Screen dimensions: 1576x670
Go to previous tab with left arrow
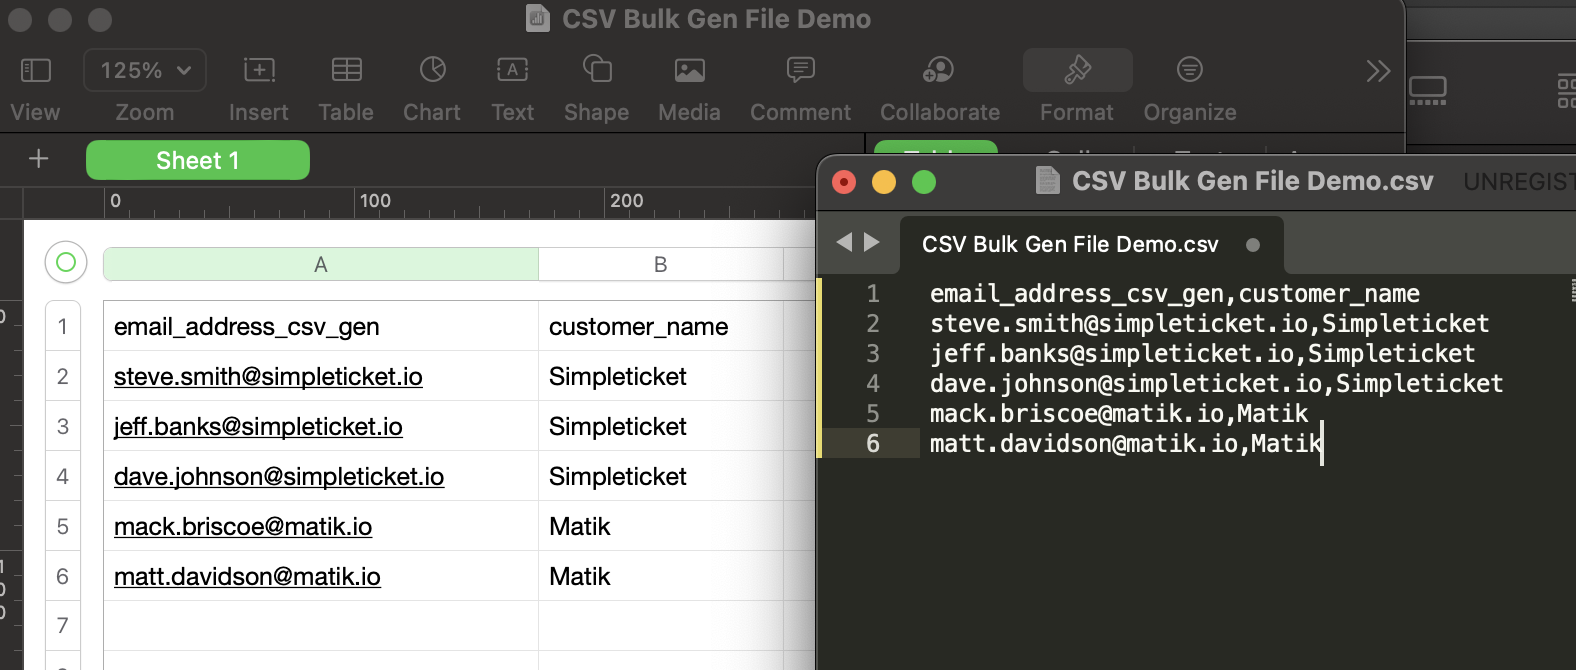[x=844, y=242]
